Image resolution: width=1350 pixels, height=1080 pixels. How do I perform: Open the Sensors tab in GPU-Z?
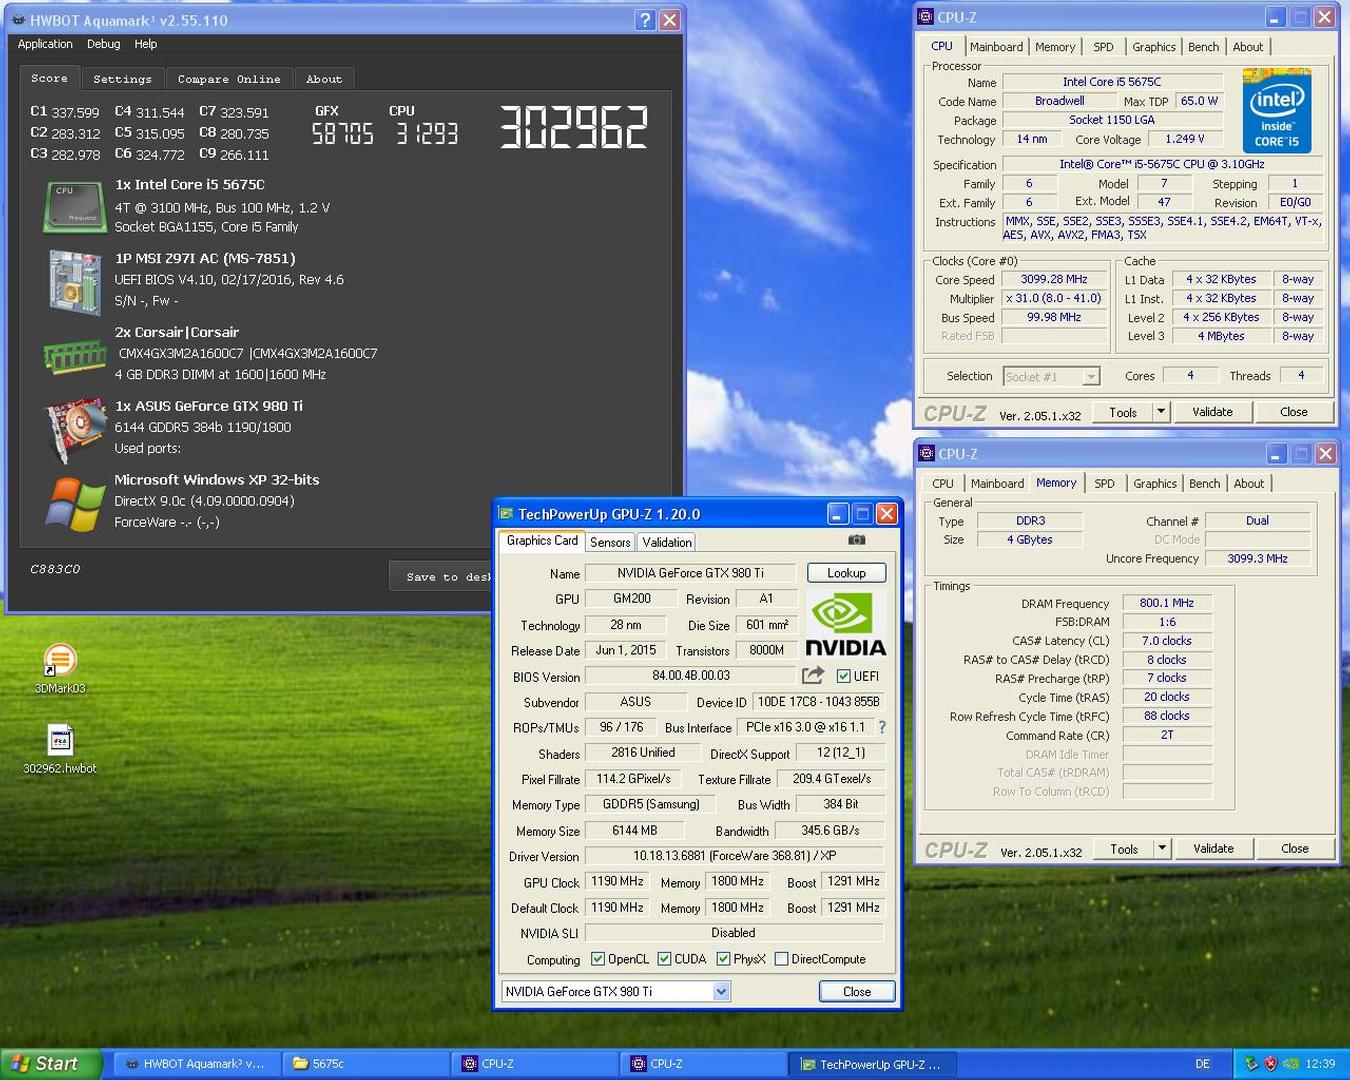tap(610, 542)
